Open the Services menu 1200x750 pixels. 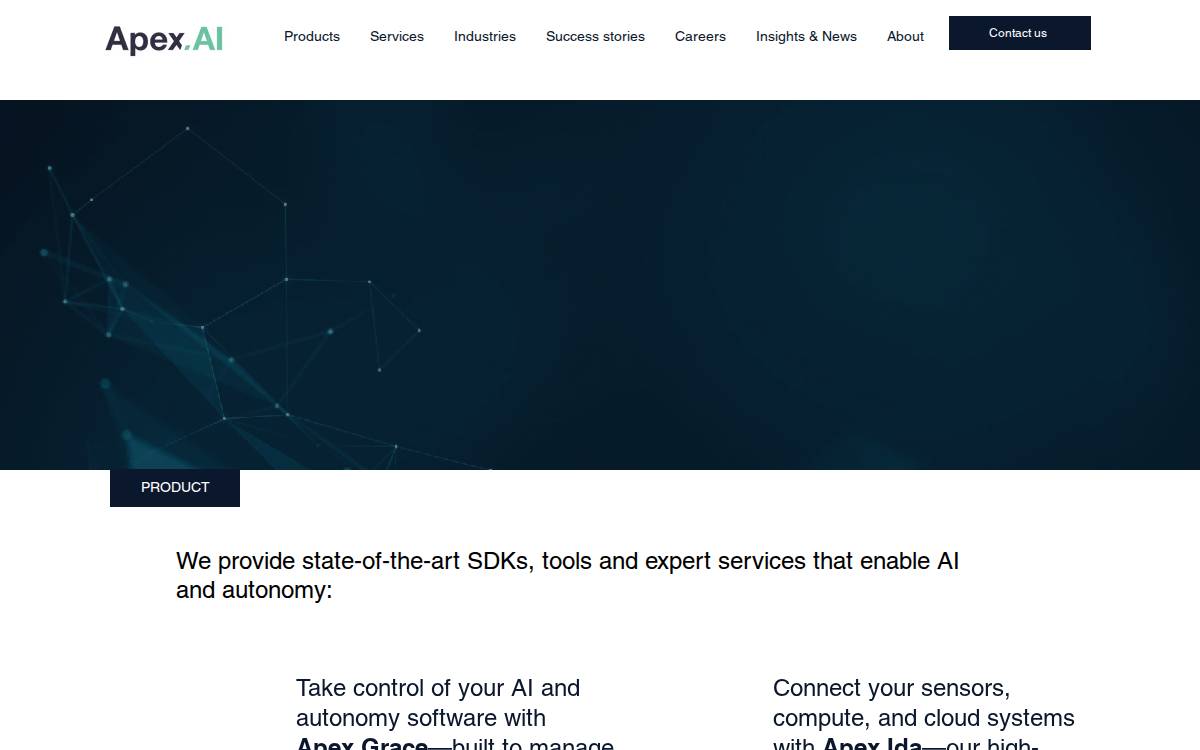point(397,36)
